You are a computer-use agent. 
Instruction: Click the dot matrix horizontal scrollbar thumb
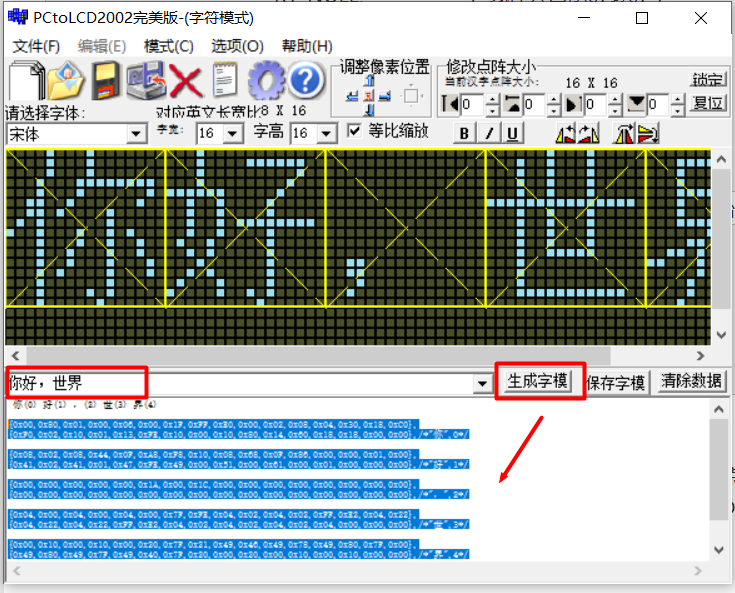[319, 356]
